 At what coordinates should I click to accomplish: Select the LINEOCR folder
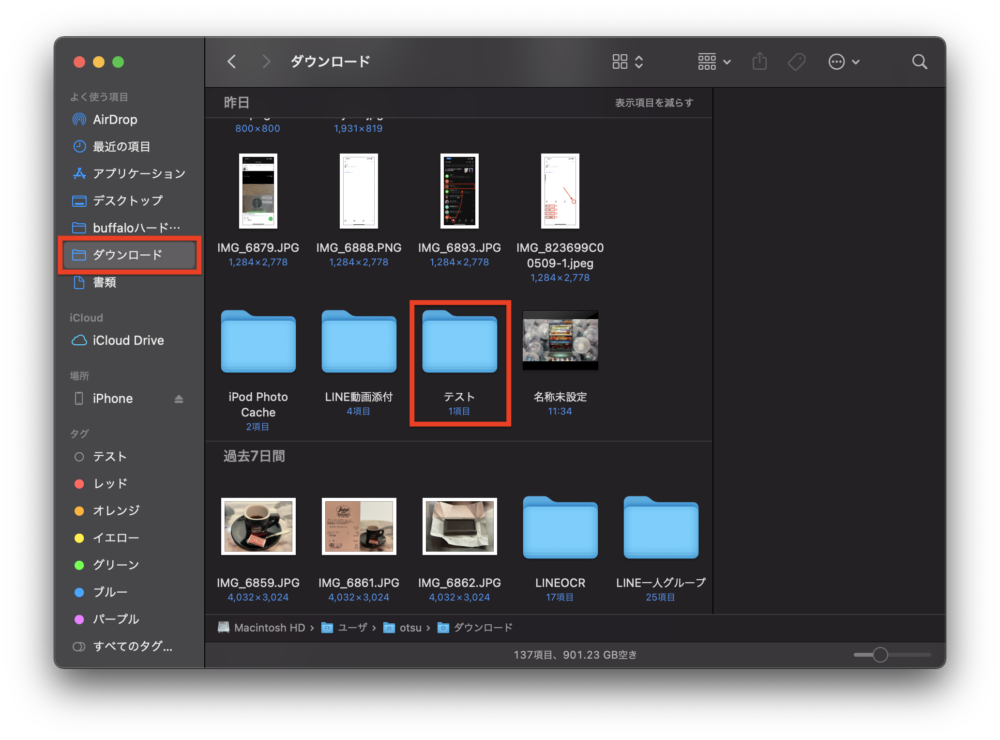click(560, 528)
